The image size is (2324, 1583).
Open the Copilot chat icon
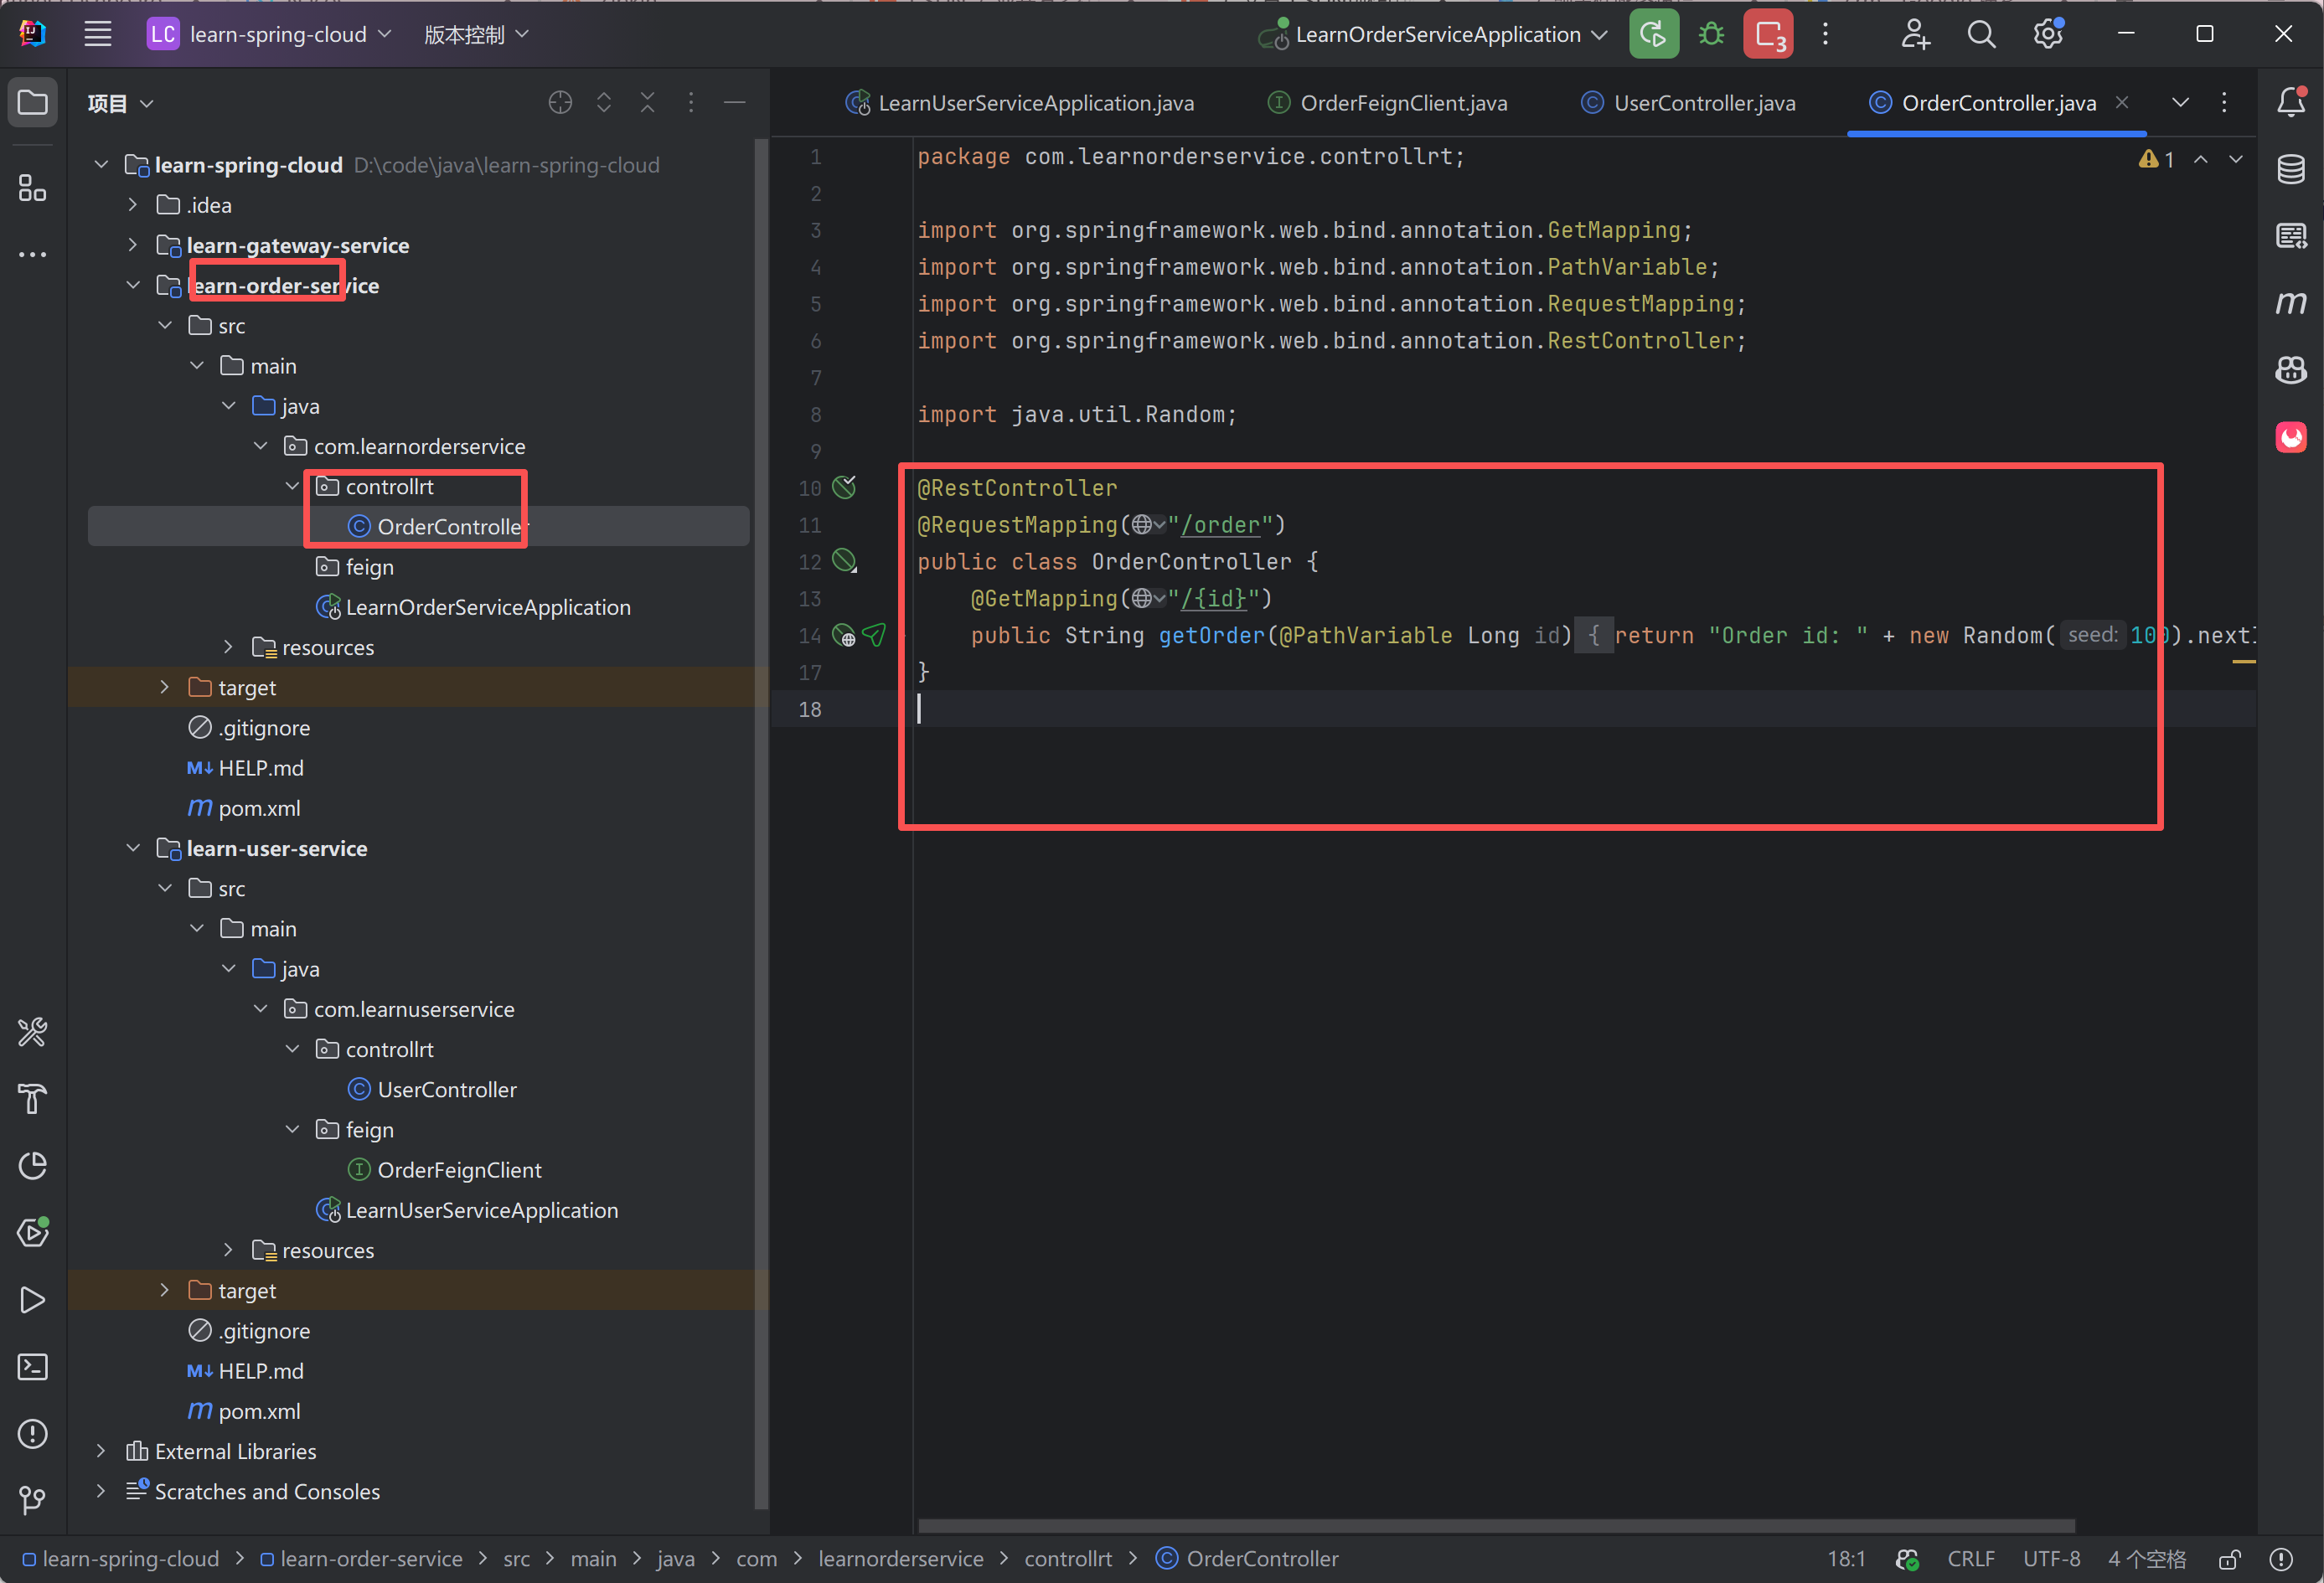coord(2291,370)
